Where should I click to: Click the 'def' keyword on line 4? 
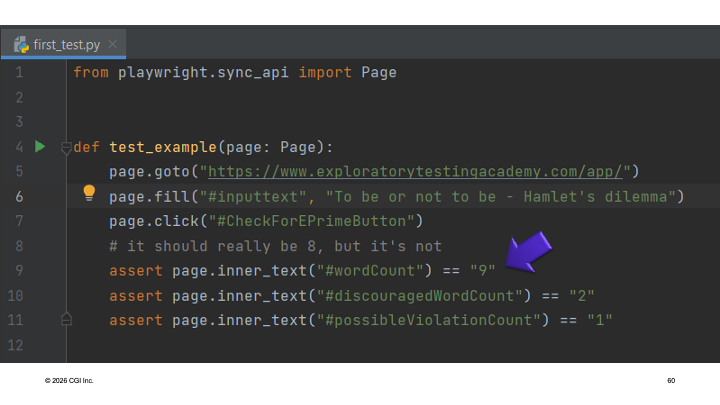[x=86, y=147]
